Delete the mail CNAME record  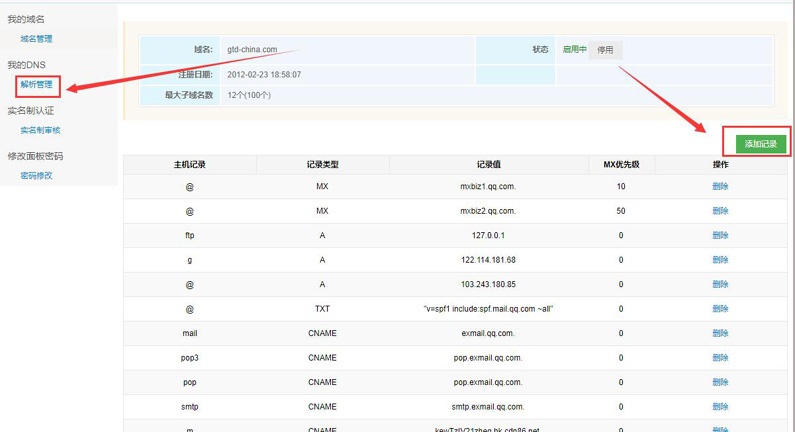720,333
